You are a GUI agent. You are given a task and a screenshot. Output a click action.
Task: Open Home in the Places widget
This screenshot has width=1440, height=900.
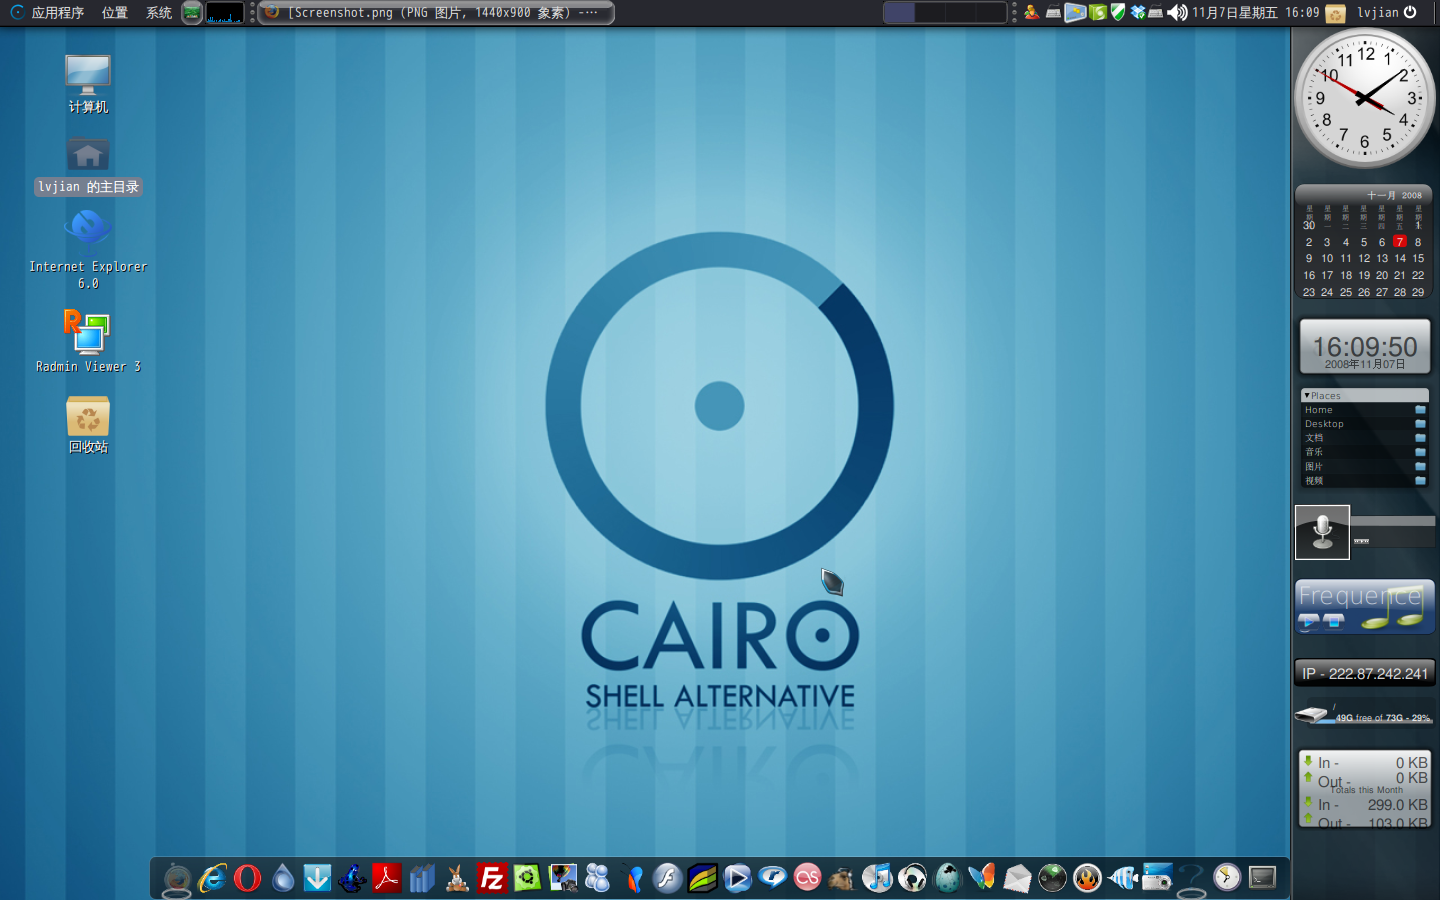point(1365,410)
